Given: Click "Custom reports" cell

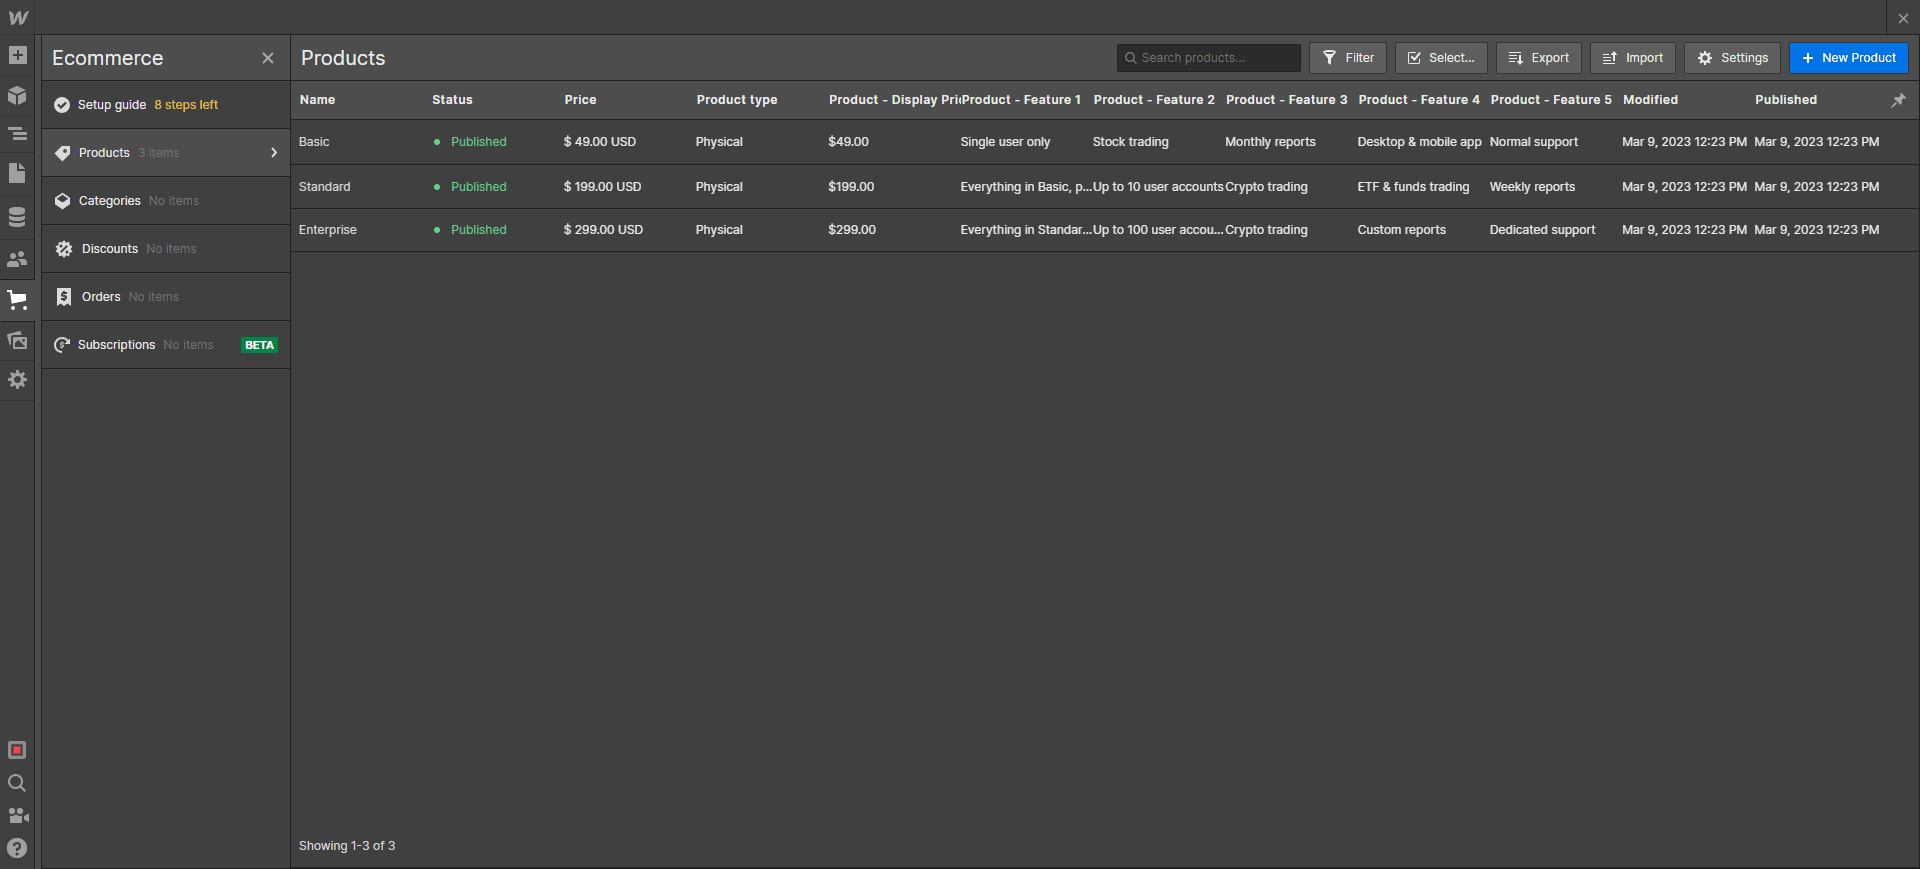Looking at the screenshot, I should tap(1401, 230).
